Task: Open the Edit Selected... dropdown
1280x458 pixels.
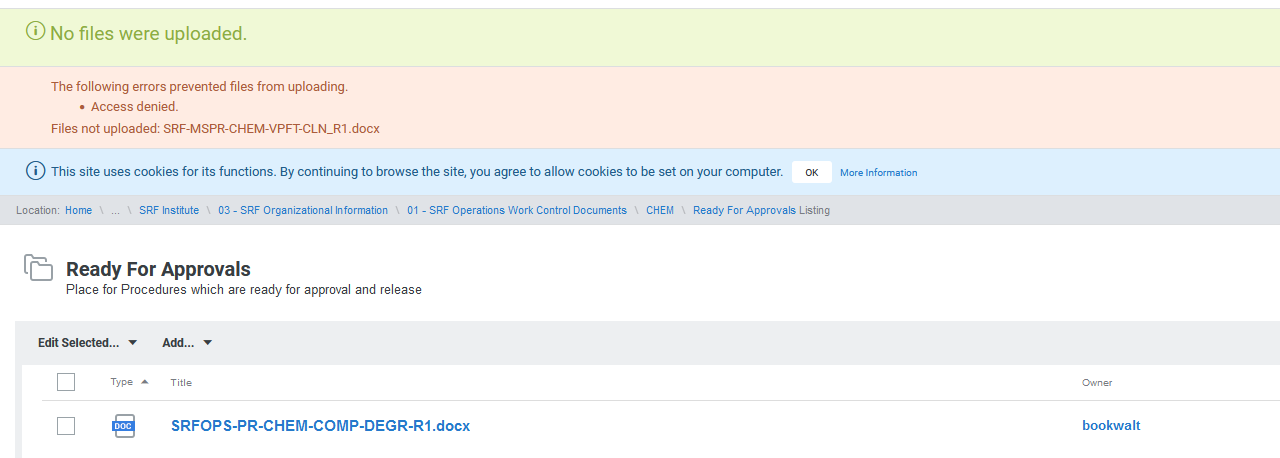Action: pyautogui.click(x=87, y=343)
